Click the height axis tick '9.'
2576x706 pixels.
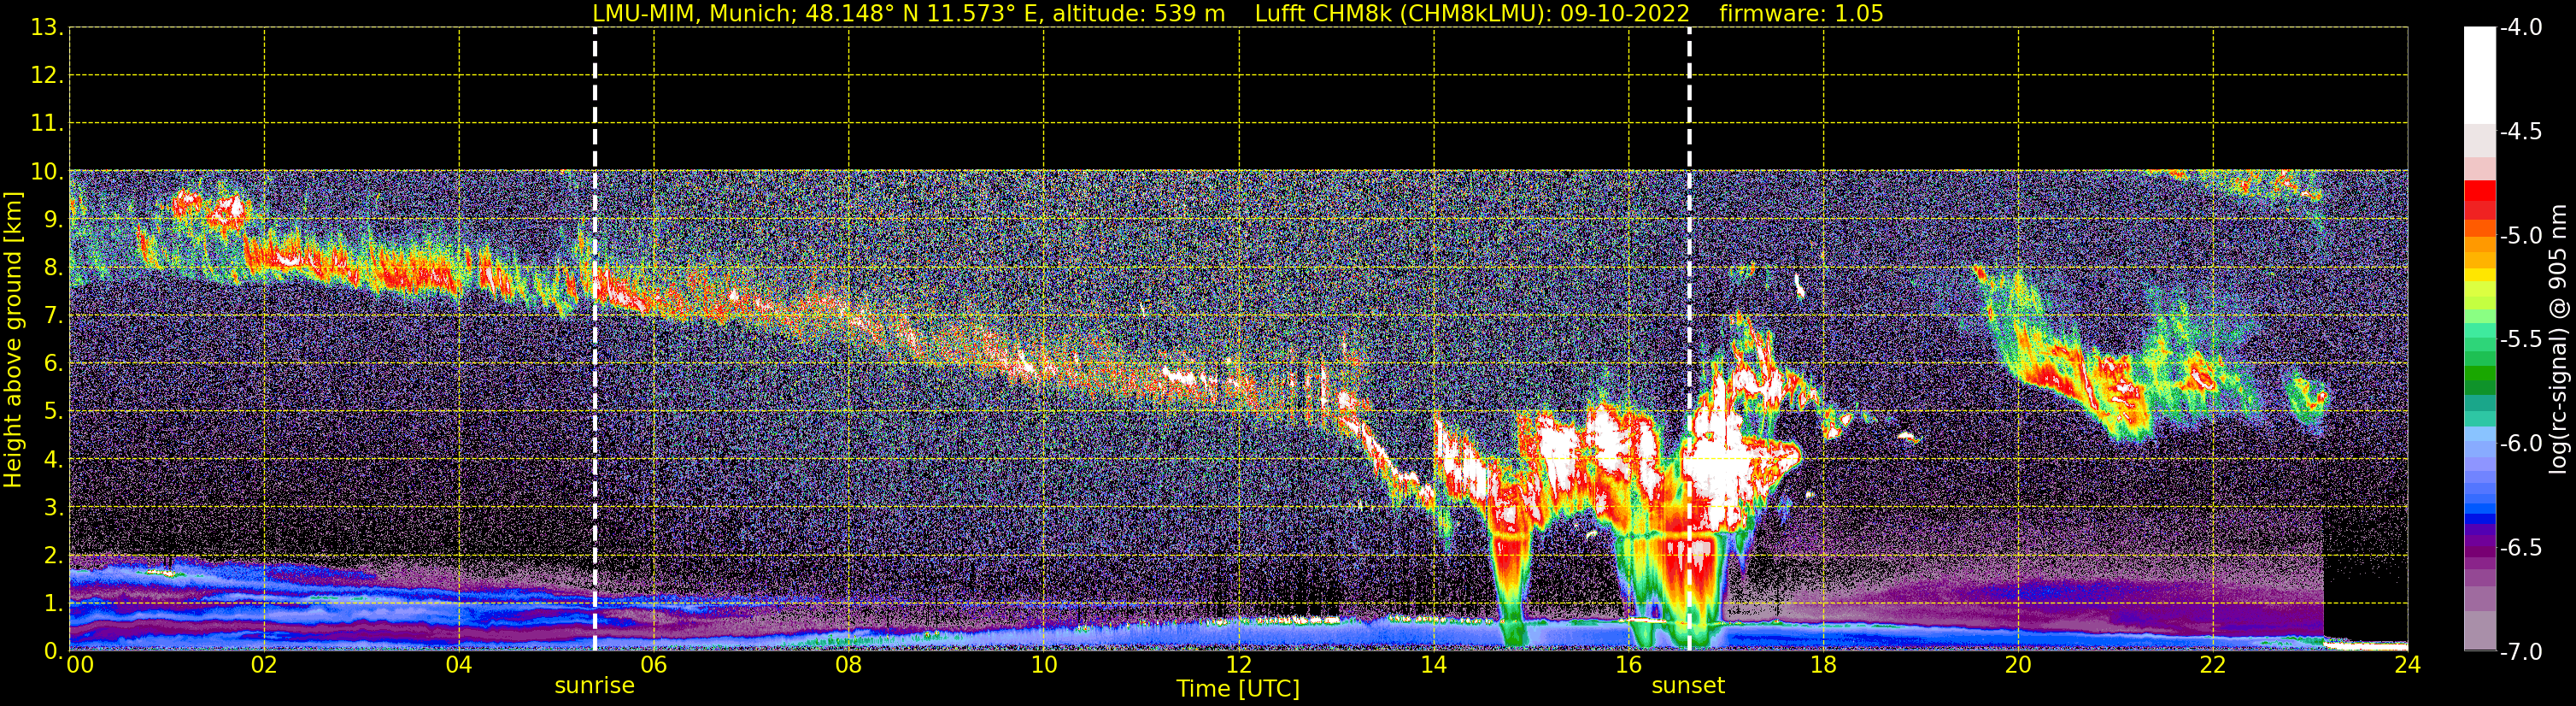pyautogui.click(x=53, y=220)
